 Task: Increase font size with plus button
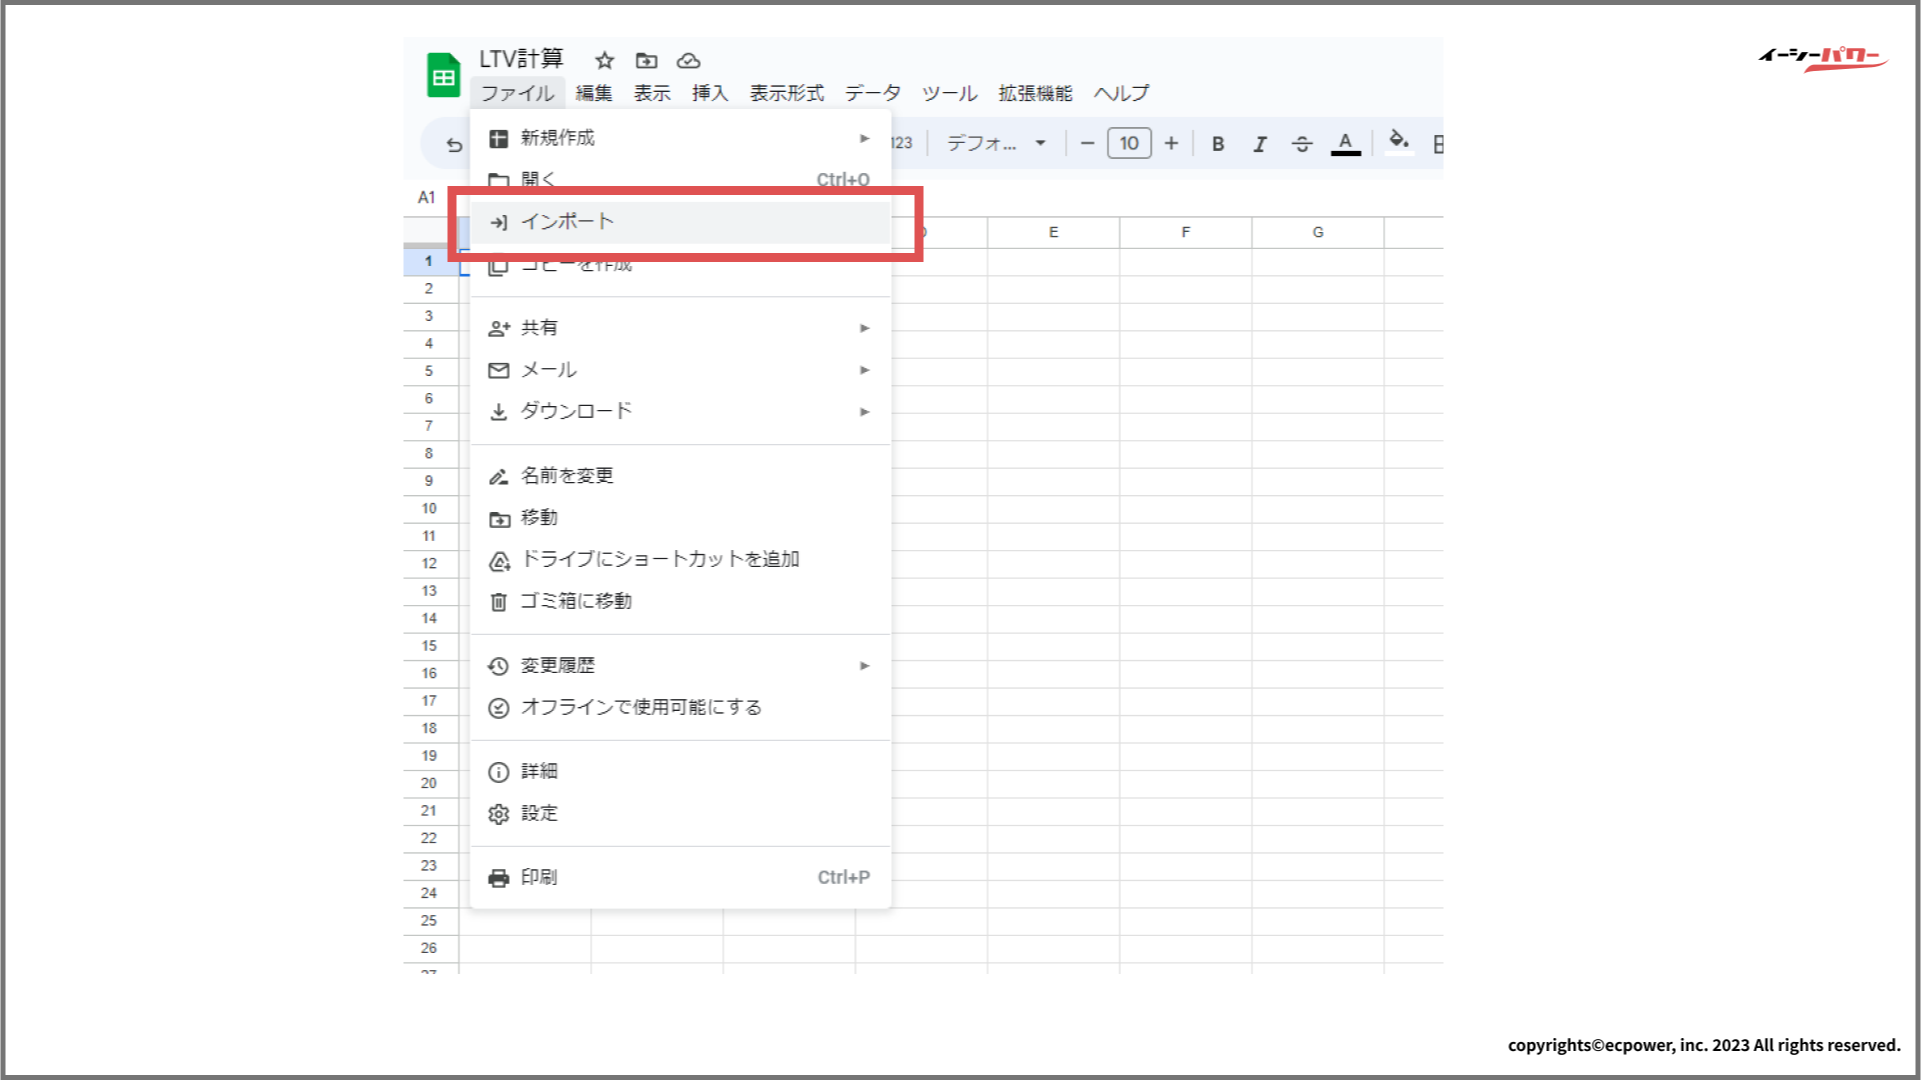1171,144
